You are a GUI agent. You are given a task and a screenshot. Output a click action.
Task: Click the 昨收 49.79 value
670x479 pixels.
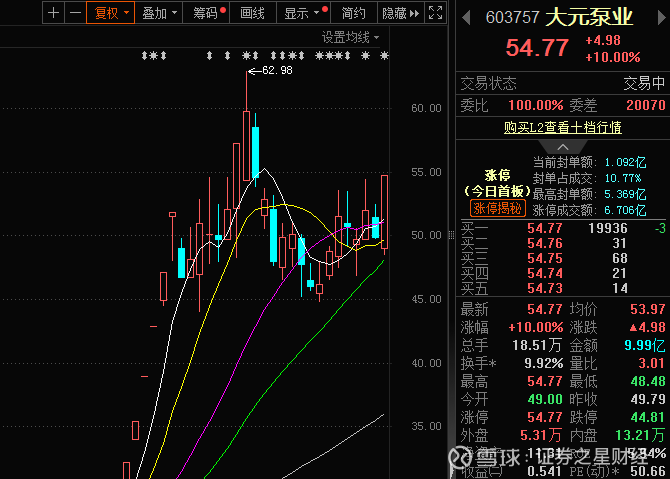(648, 399)
